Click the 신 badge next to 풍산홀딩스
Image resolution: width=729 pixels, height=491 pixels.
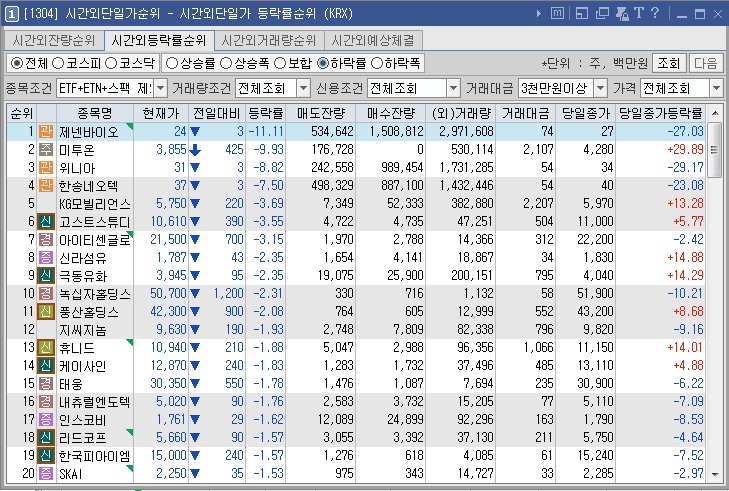(46, 312)
